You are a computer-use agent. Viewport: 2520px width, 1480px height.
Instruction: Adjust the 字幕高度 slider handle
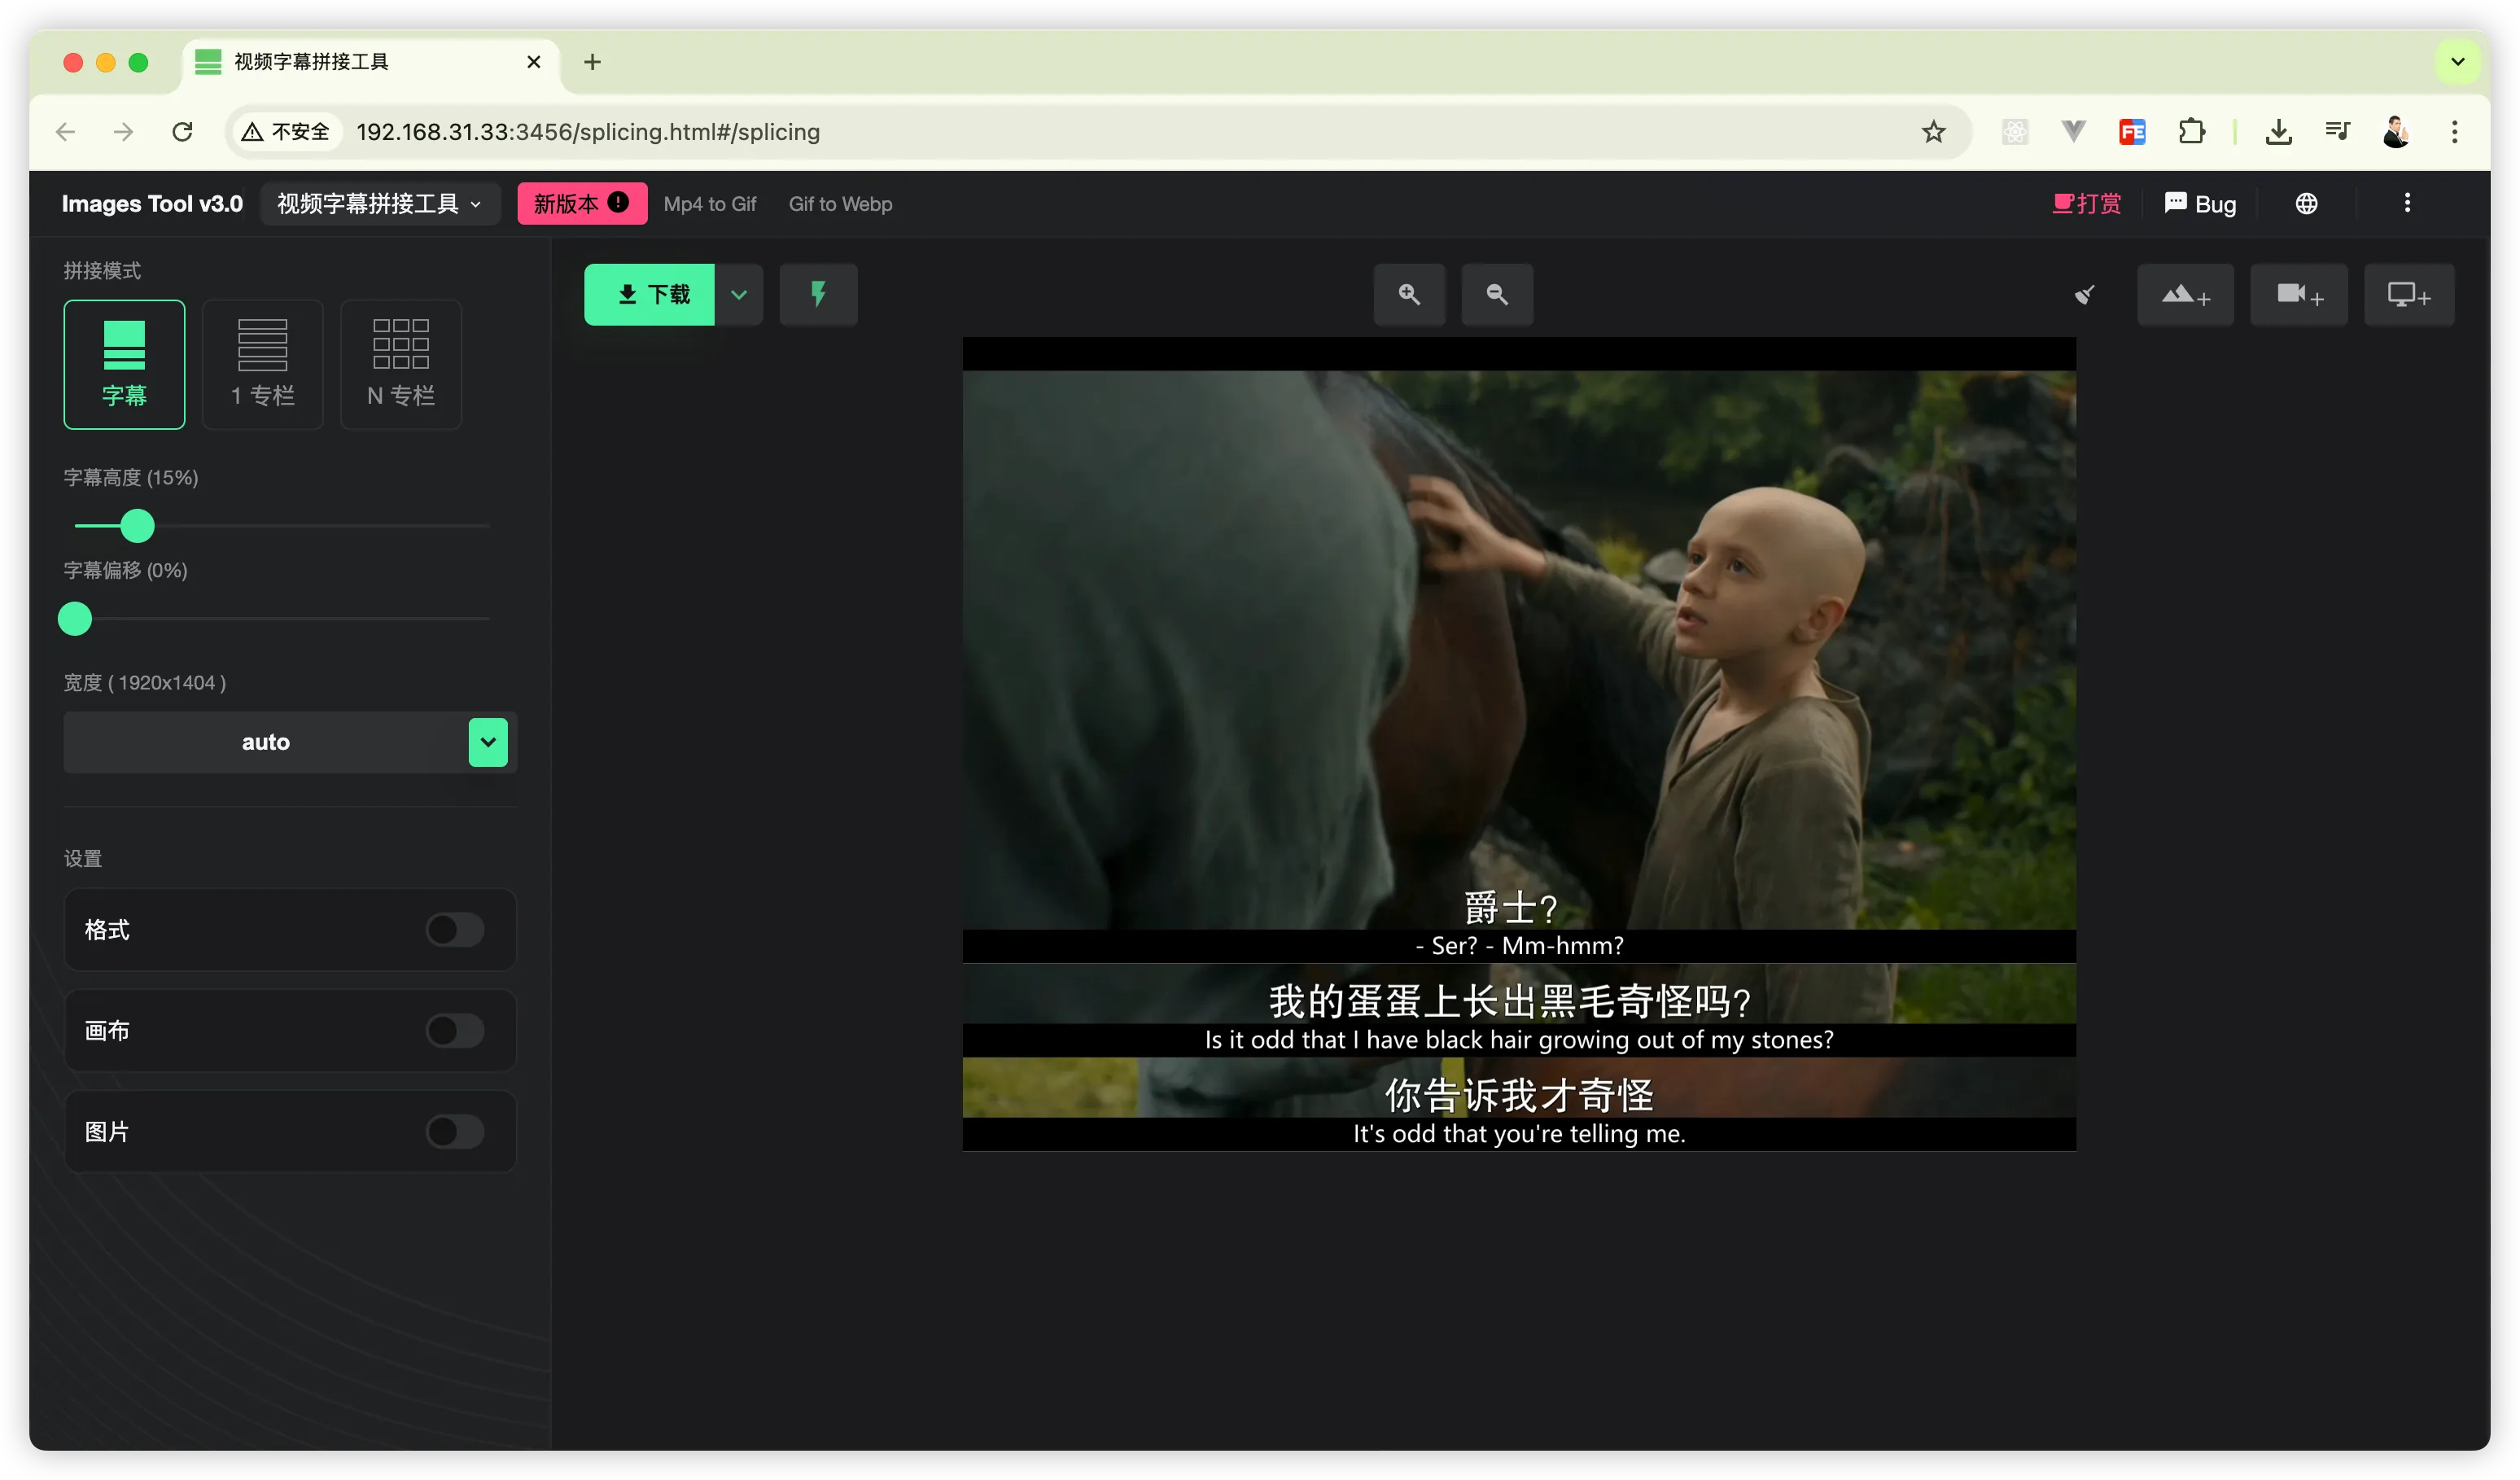tap(137, 526)
